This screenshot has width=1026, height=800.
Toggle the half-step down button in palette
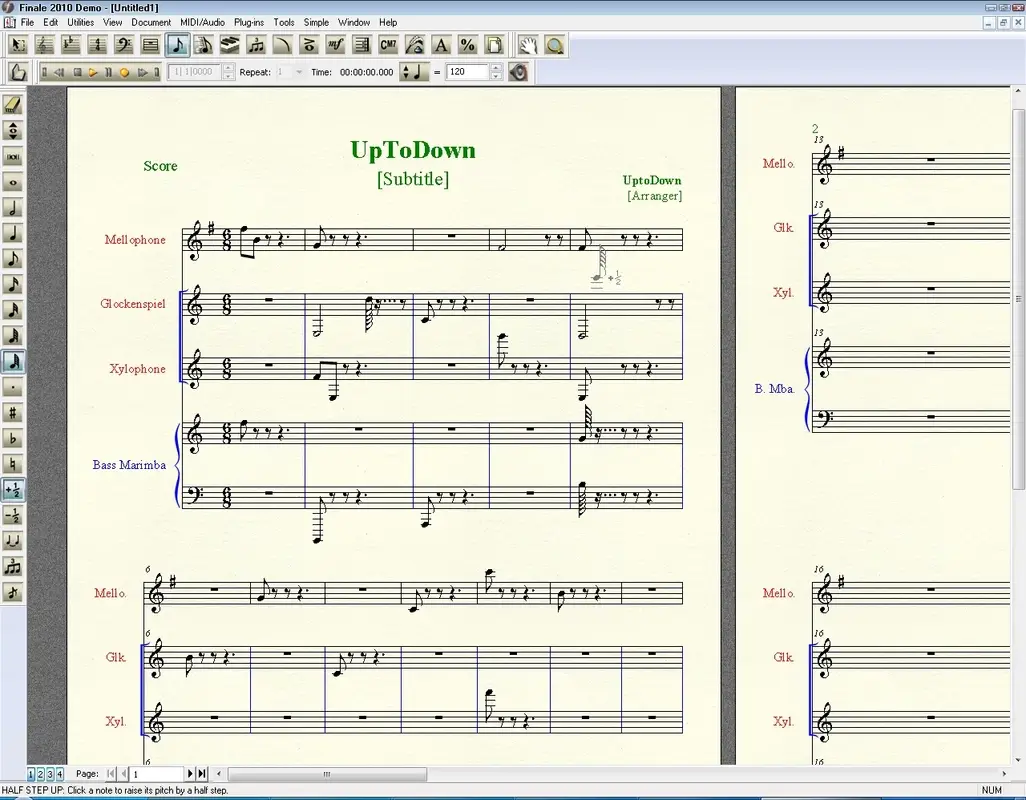pyautogui.click(x=12, y=515)
